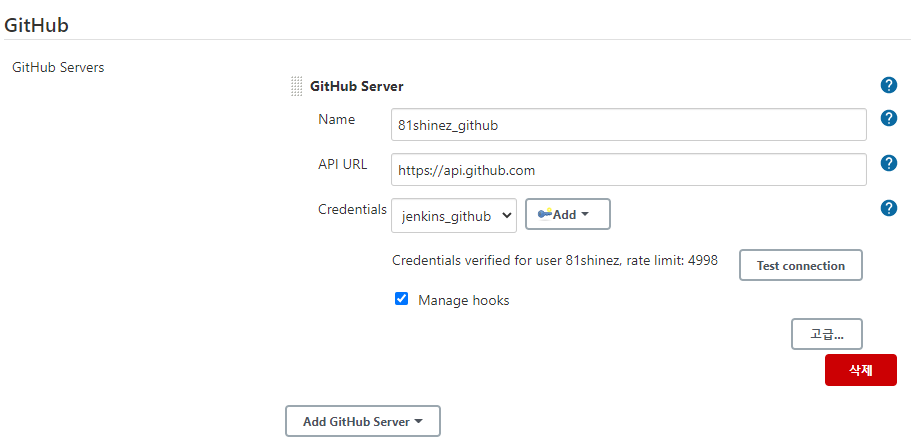
Task: Click the Name field label
Action: 336,119
